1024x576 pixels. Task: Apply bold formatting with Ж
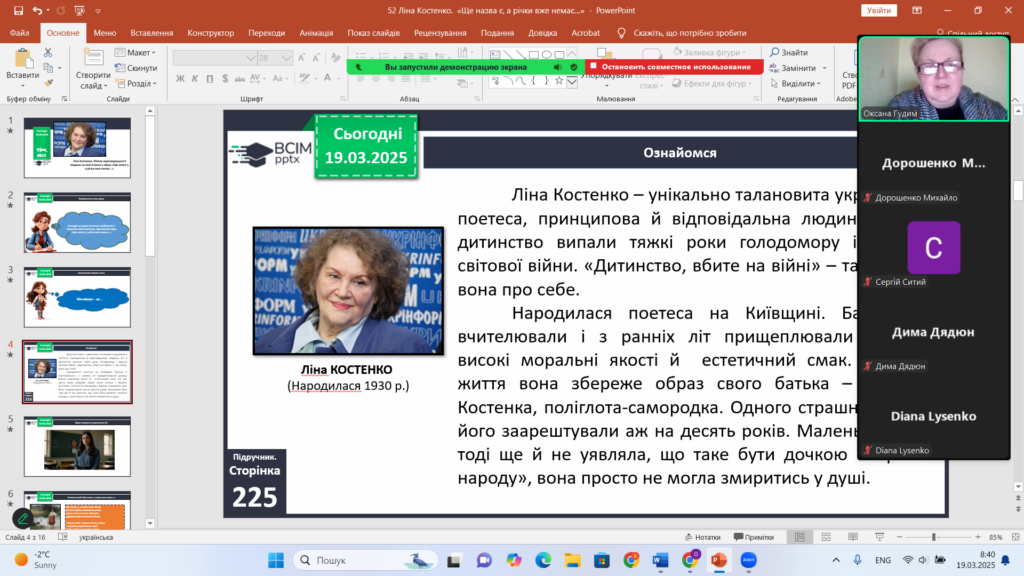(x=180, y=79)
